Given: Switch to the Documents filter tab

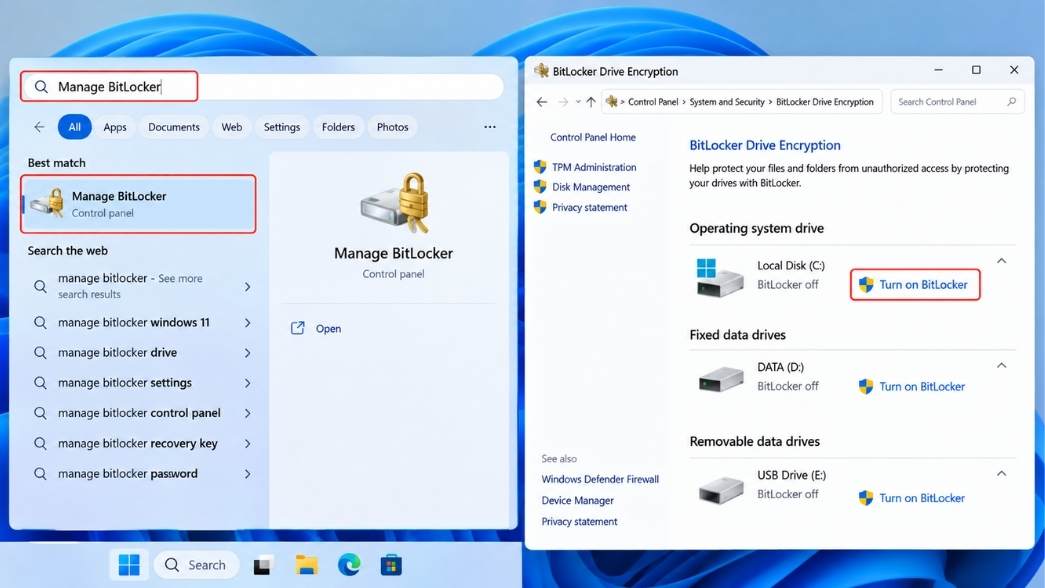Looking at the screenshot, I should 174,127.
